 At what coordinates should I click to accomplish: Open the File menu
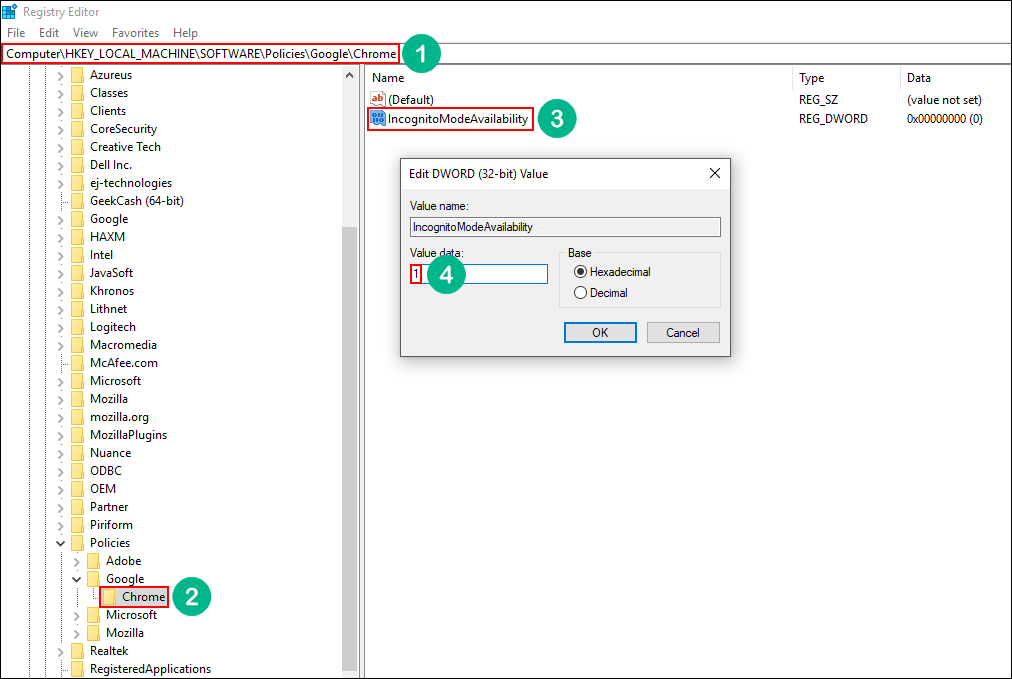click(x=16, y=33)
